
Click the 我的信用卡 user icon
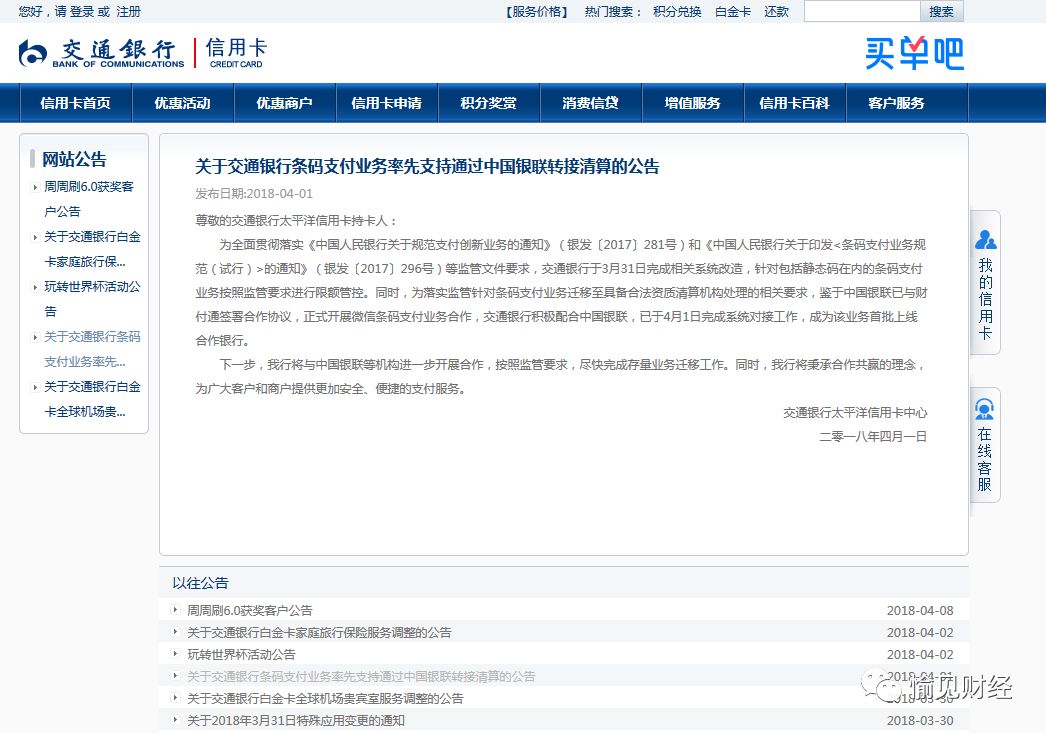click(985, 239)
